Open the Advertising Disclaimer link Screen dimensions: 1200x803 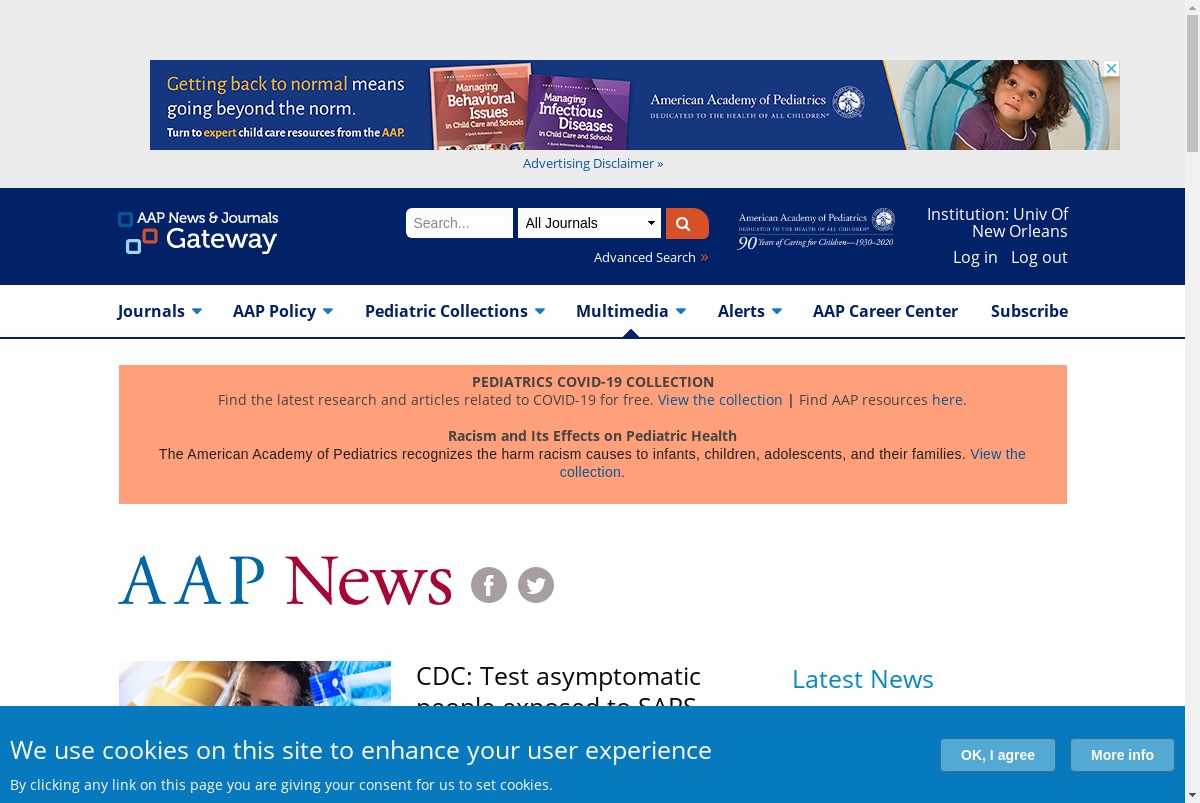(593, 163)
